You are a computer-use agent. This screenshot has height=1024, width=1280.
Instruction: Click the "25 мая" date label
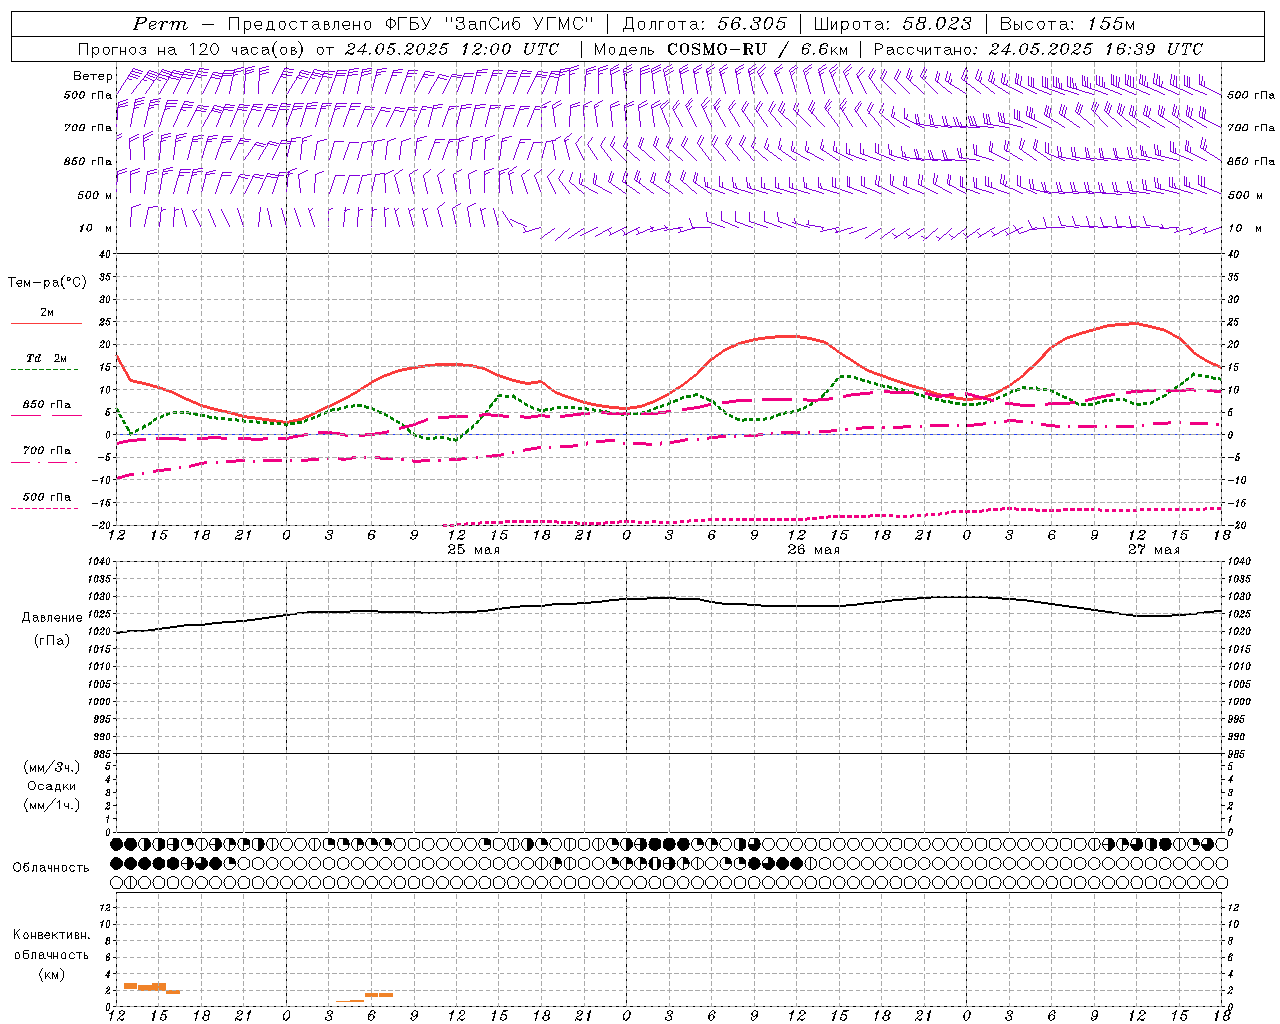(473, 550)
